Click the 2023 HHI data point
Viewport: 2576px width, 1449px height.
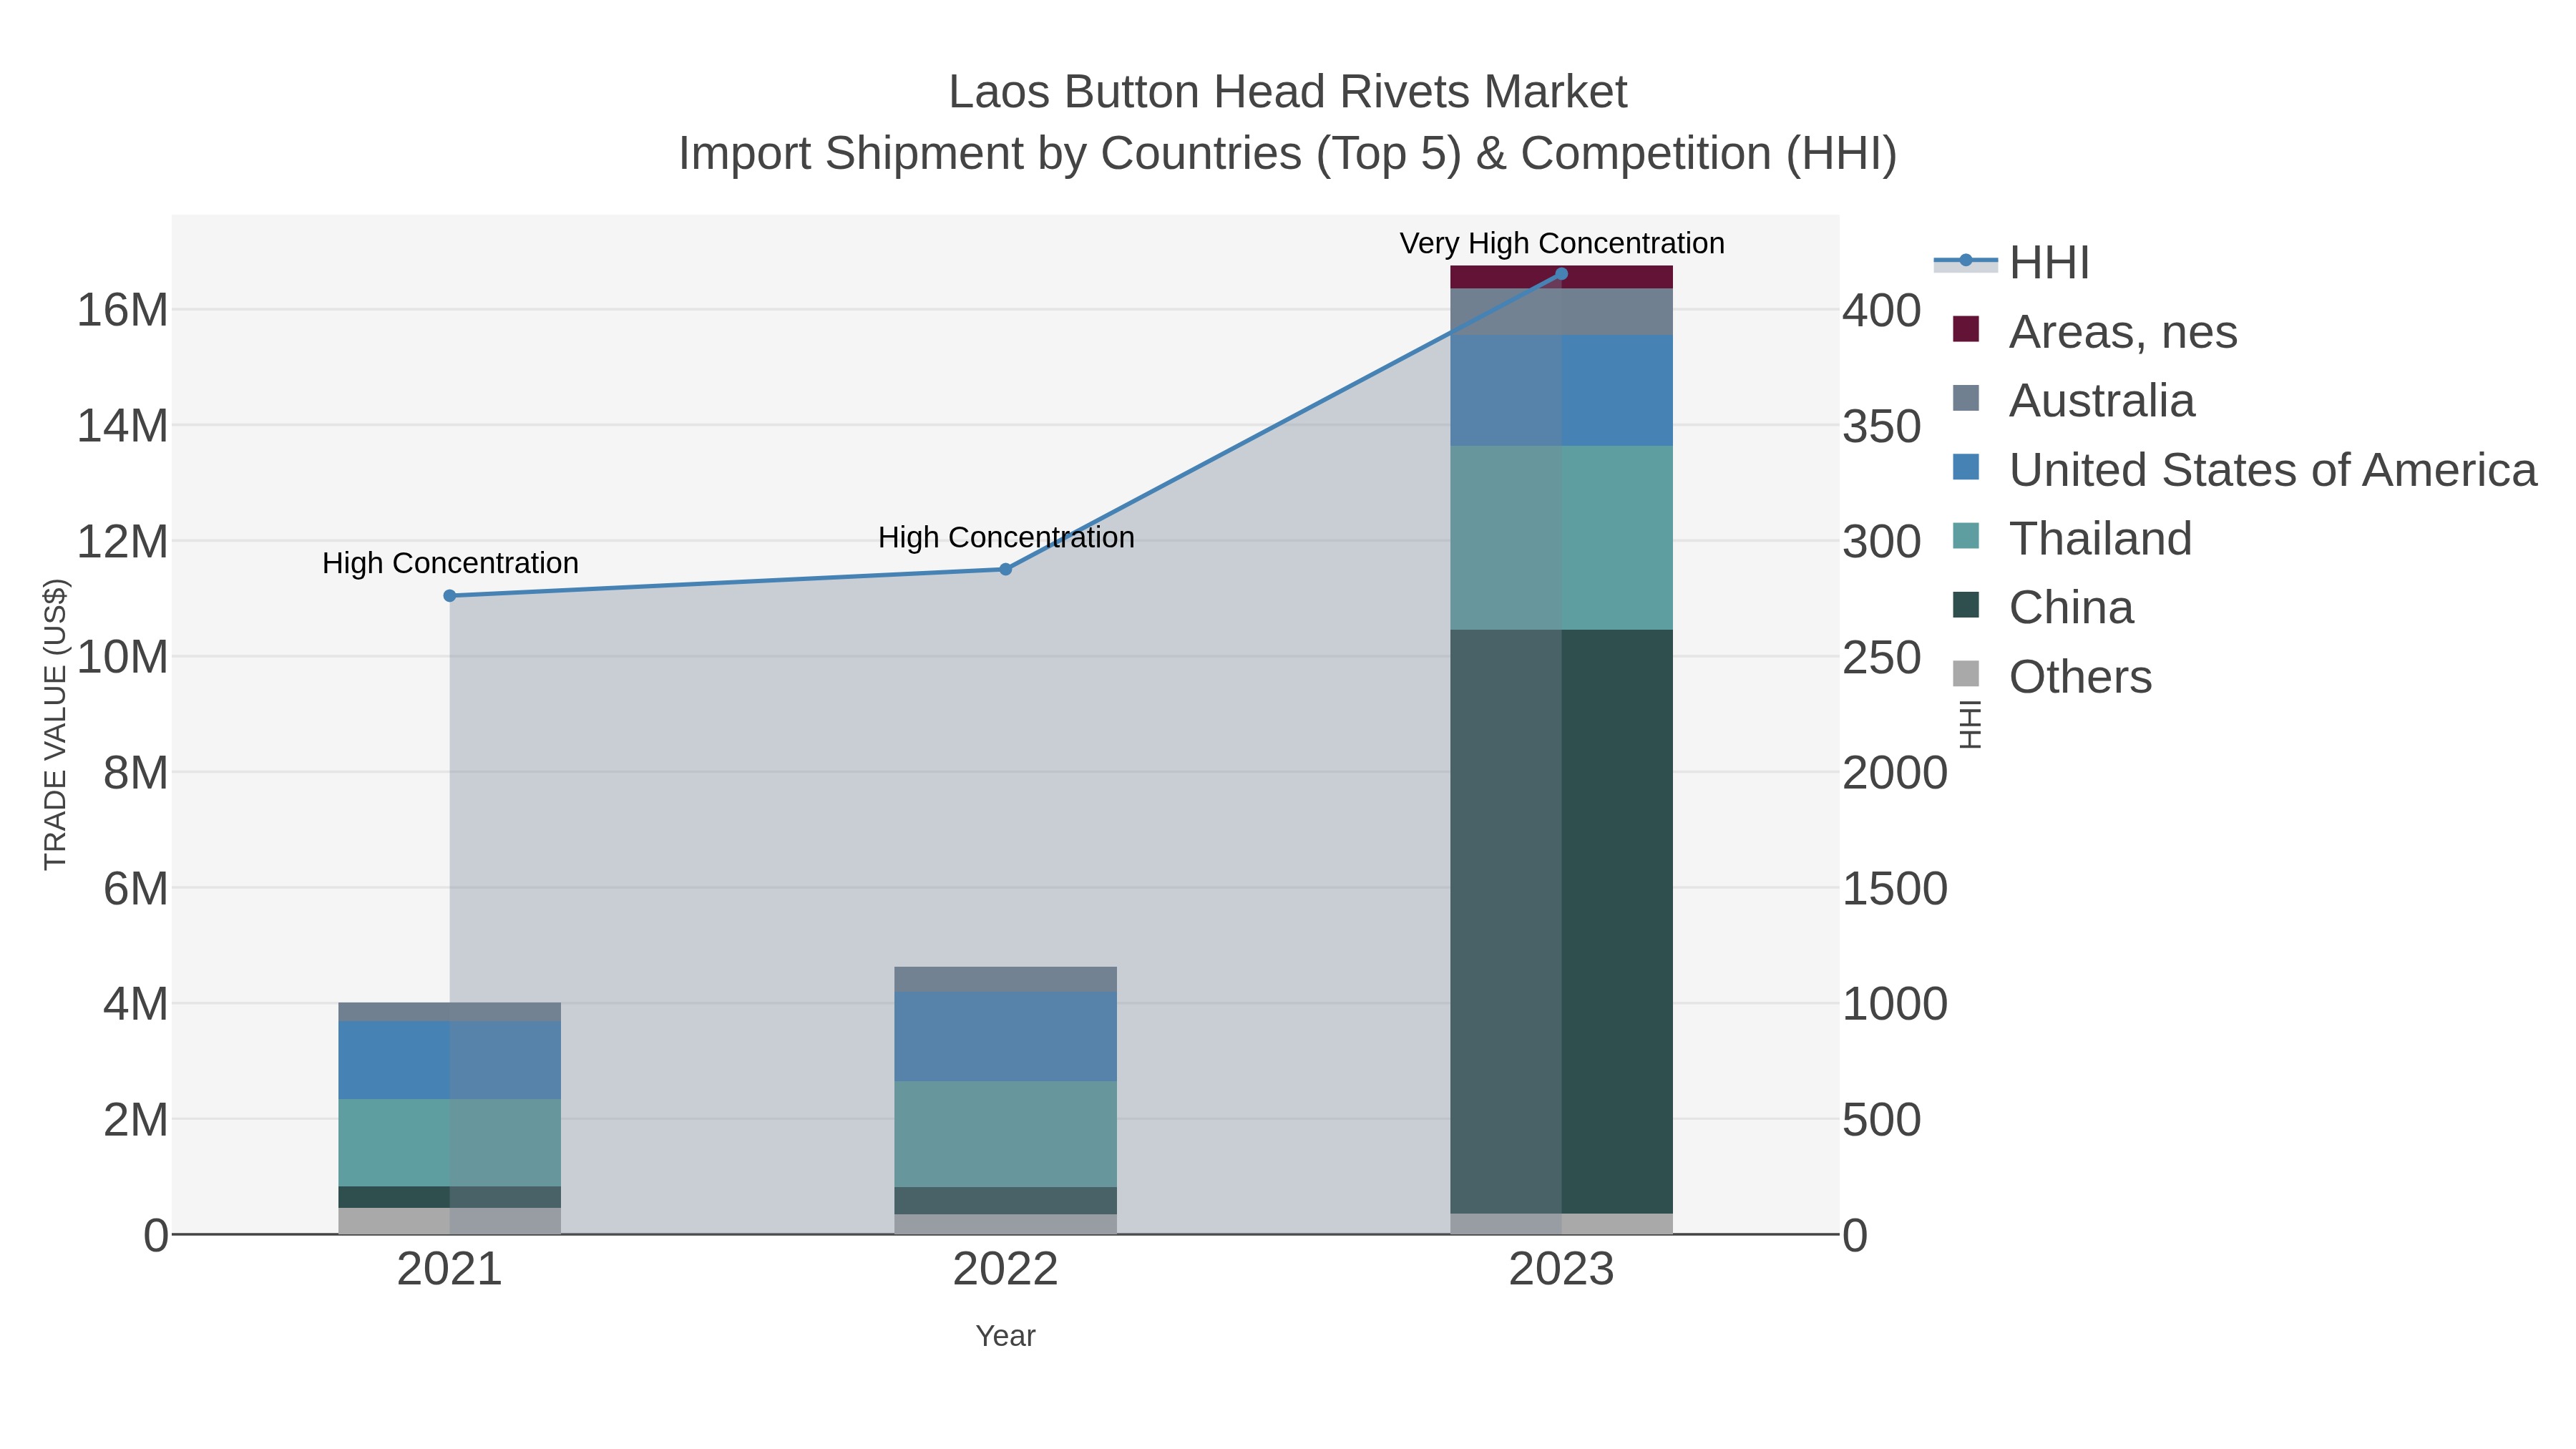(x=1562, y=274)
